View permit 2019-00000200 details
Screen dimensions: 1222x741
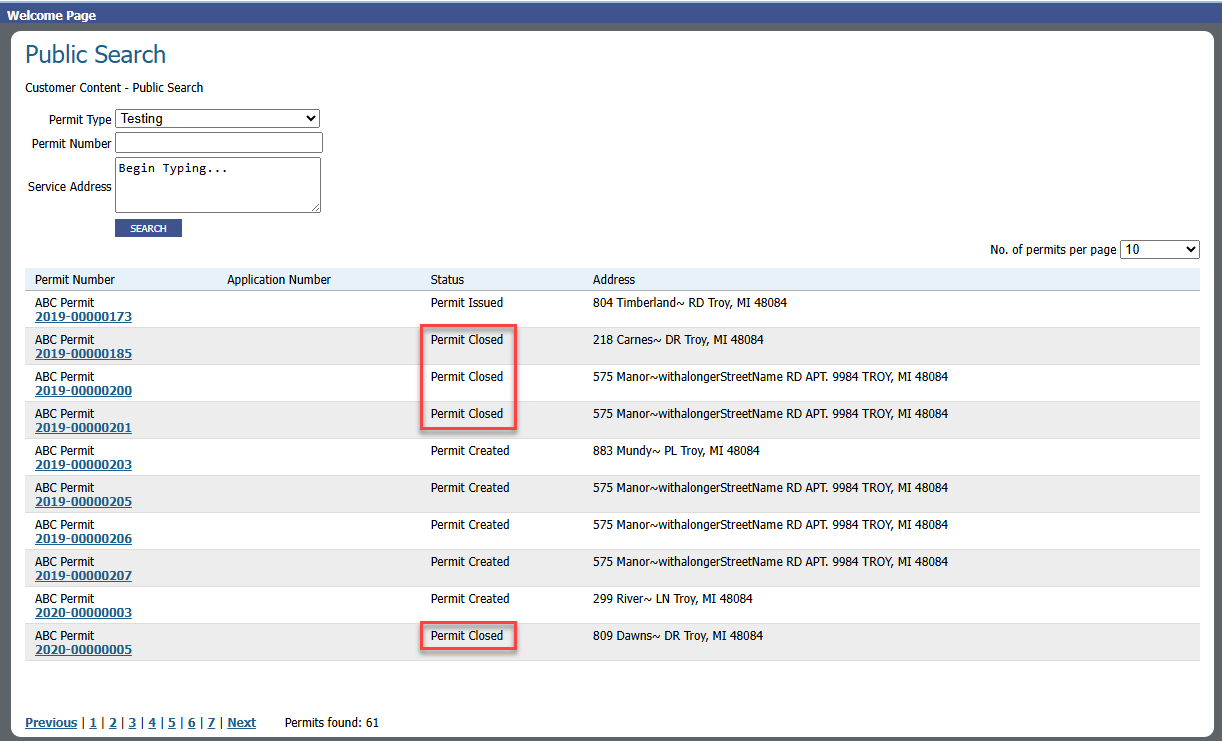[83, 391]
